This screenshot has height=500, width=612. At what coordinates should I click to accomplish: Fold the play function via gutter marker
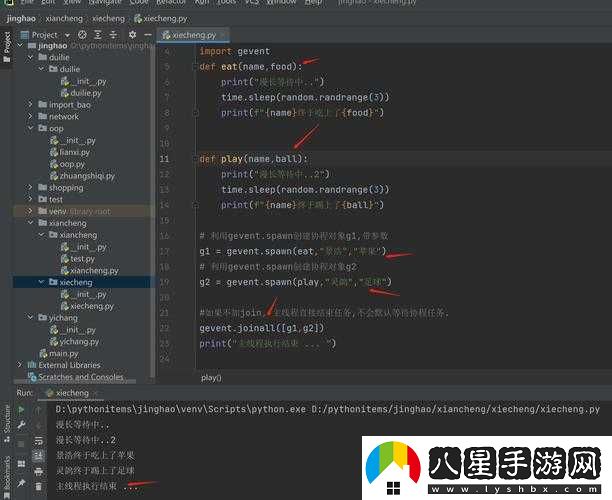pos(195,159)
